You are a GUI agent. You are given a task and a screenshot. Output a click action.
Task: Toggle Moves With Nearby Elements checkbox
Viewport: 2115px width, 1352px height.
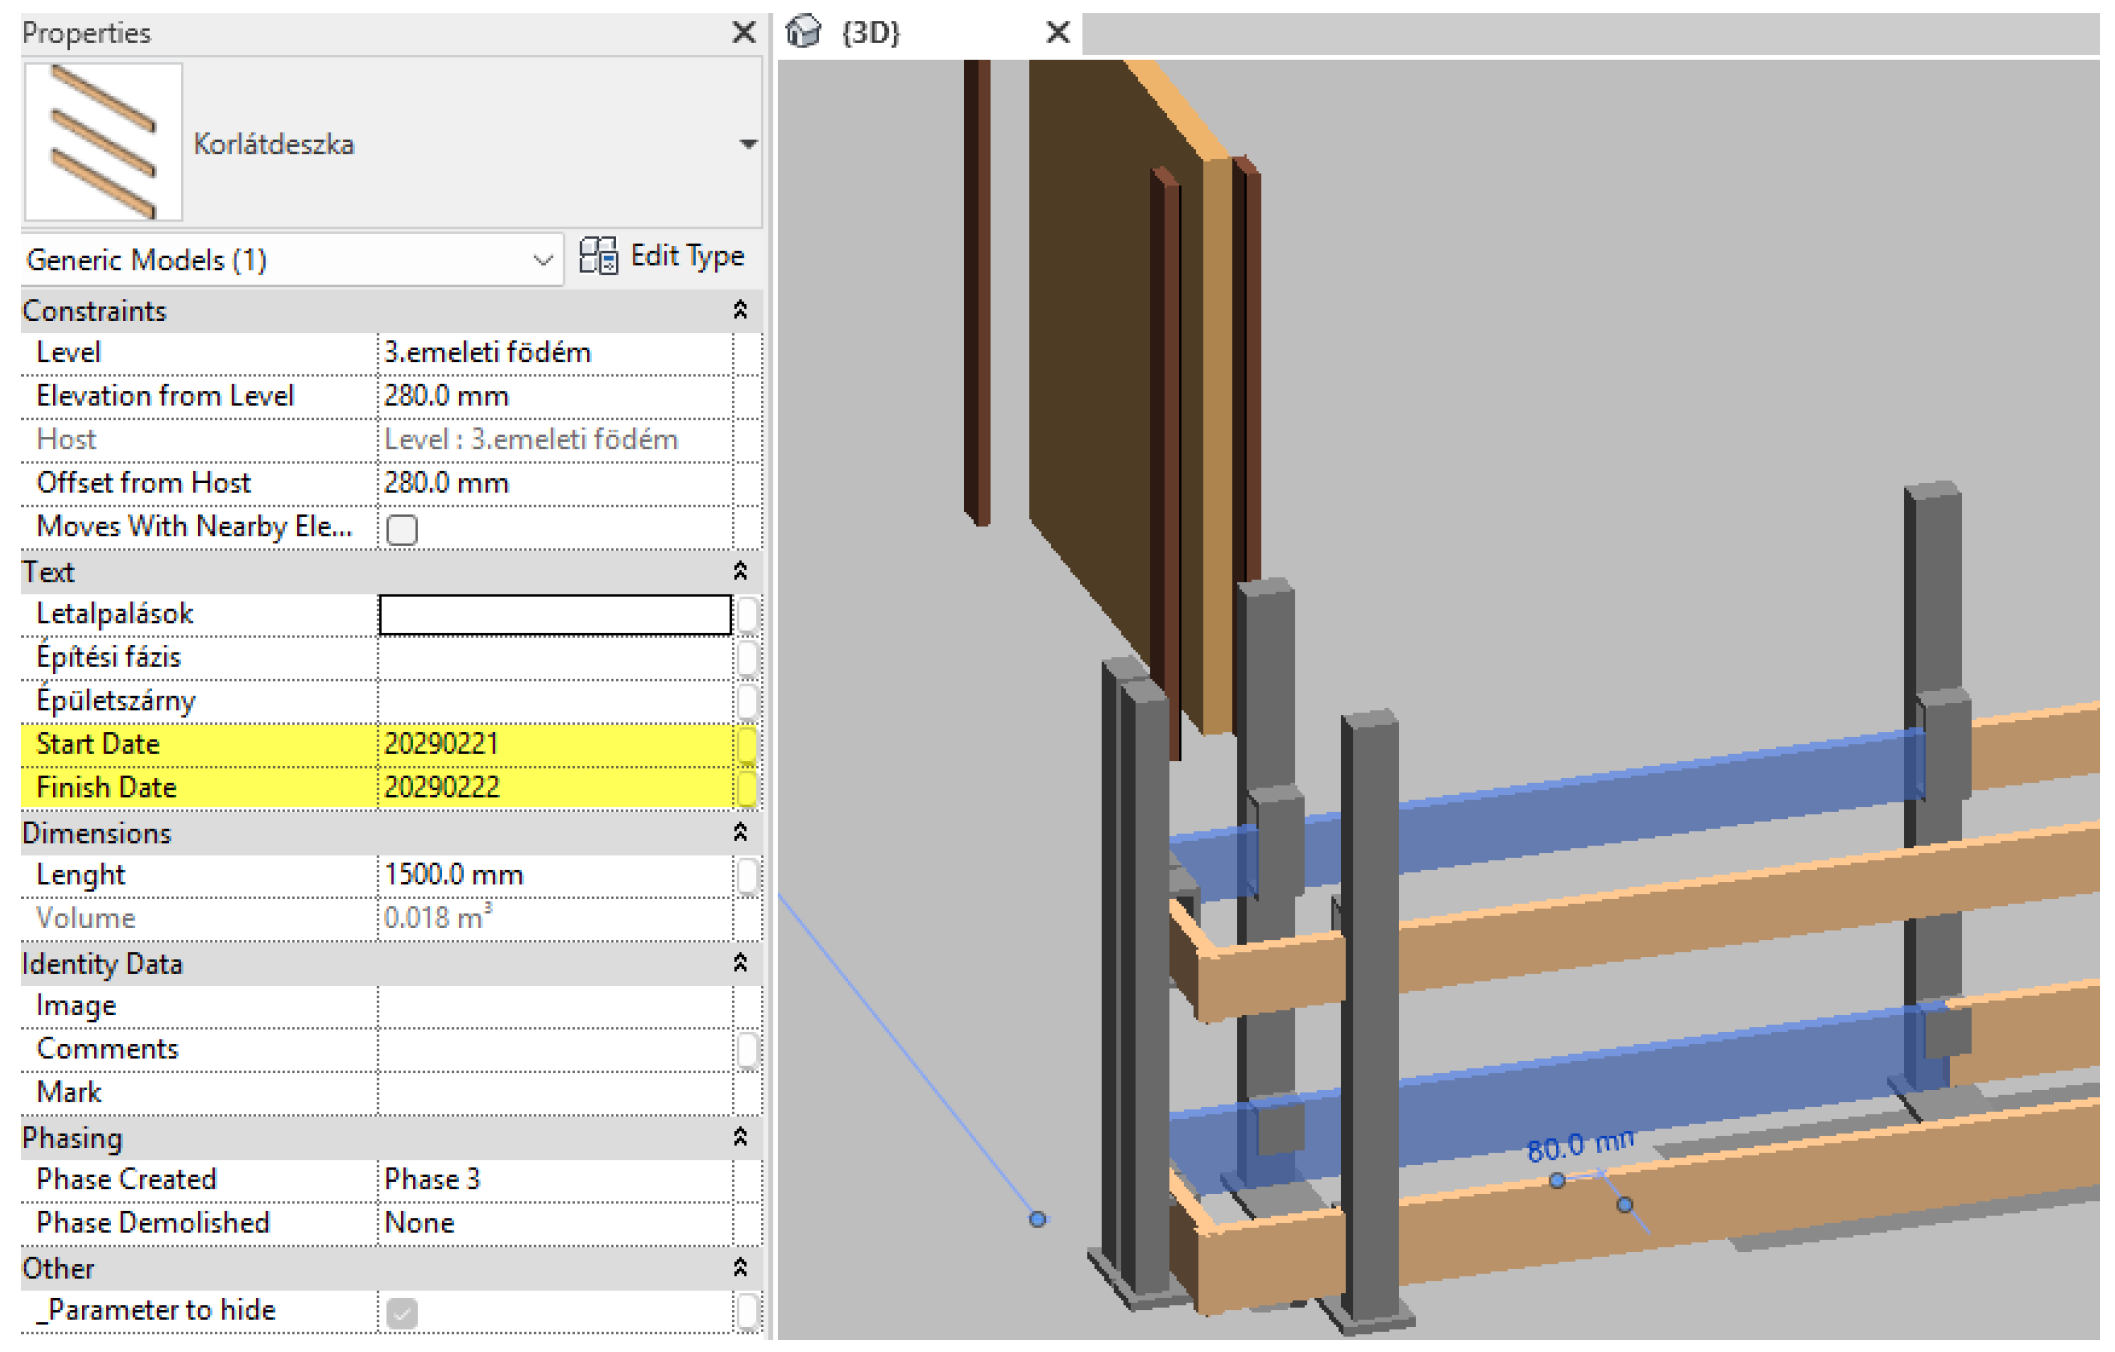(x=402, y=529)
